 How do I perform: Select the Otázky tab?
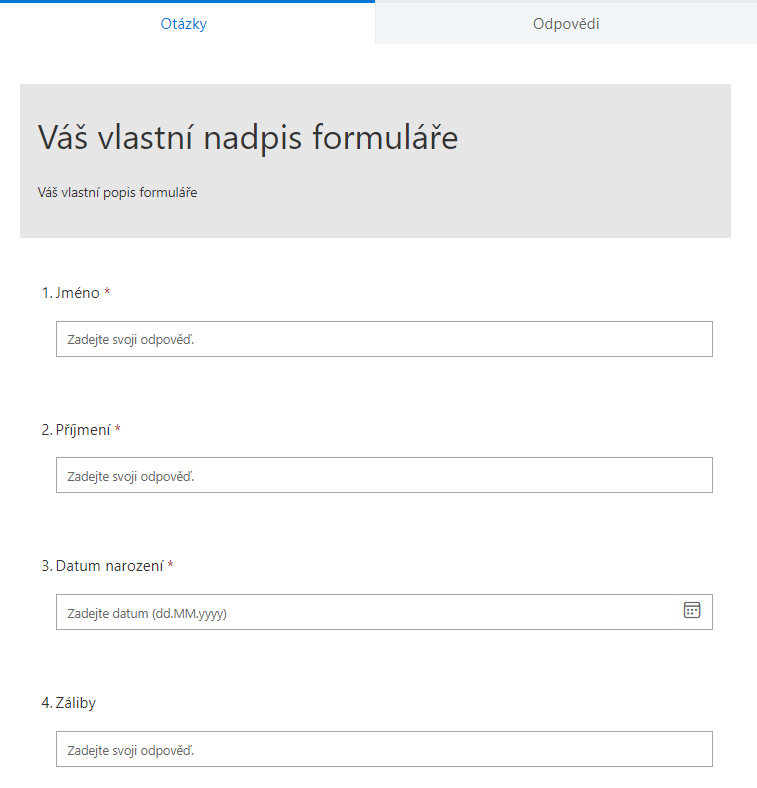[184, 24]
